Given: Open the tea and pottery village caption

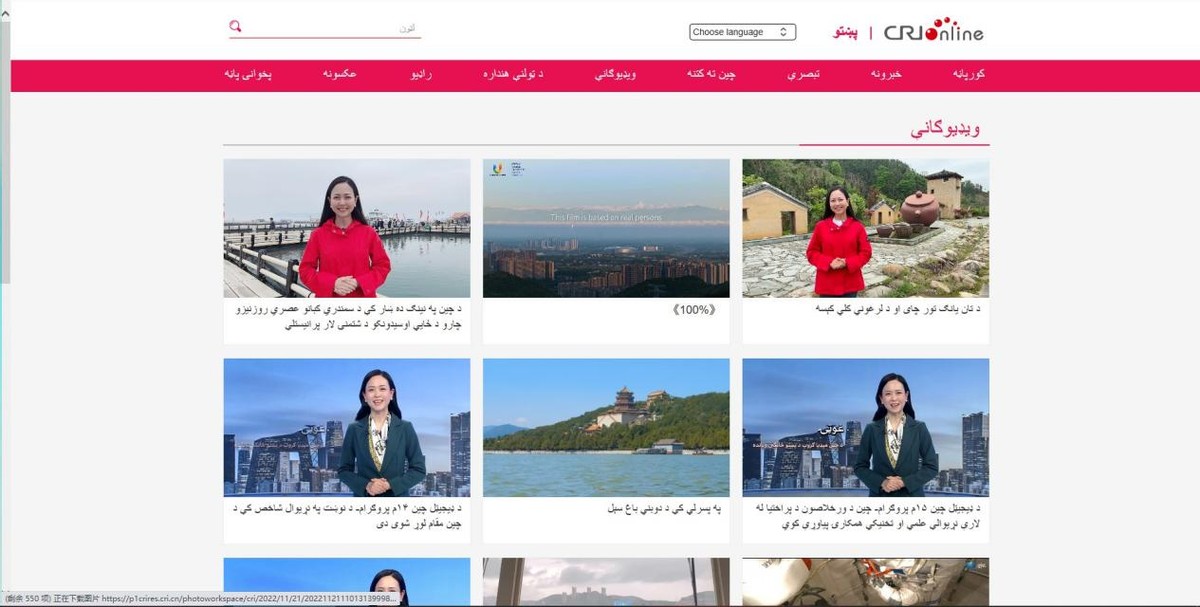Looking at the screenshot, I should [899, 309].
